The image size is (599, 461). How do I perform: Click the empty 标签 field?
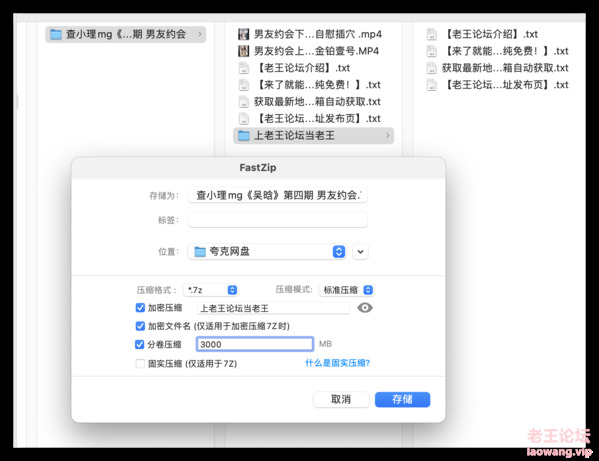pyautogui.click(x=278, y=220)
